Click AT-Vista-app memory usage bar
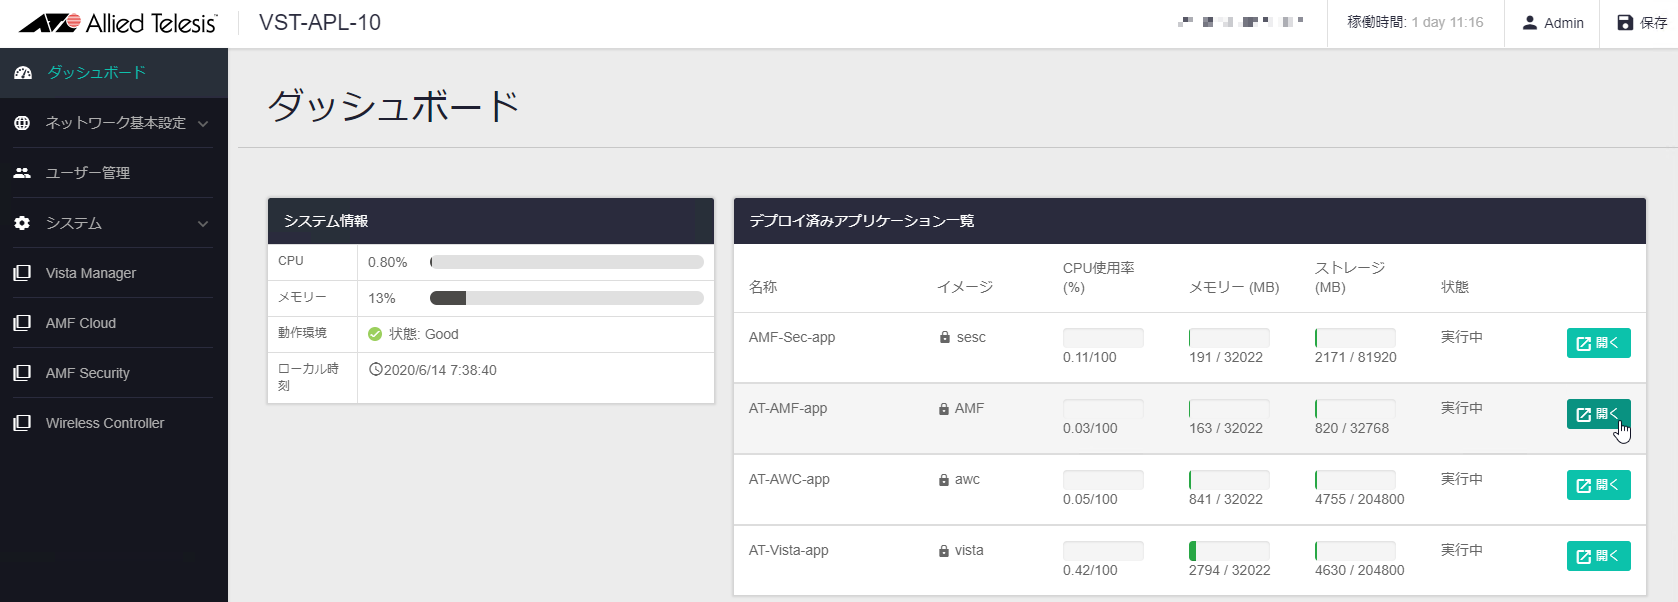The height and width of the screenshot is (602, 1678). coord(1229,551)
